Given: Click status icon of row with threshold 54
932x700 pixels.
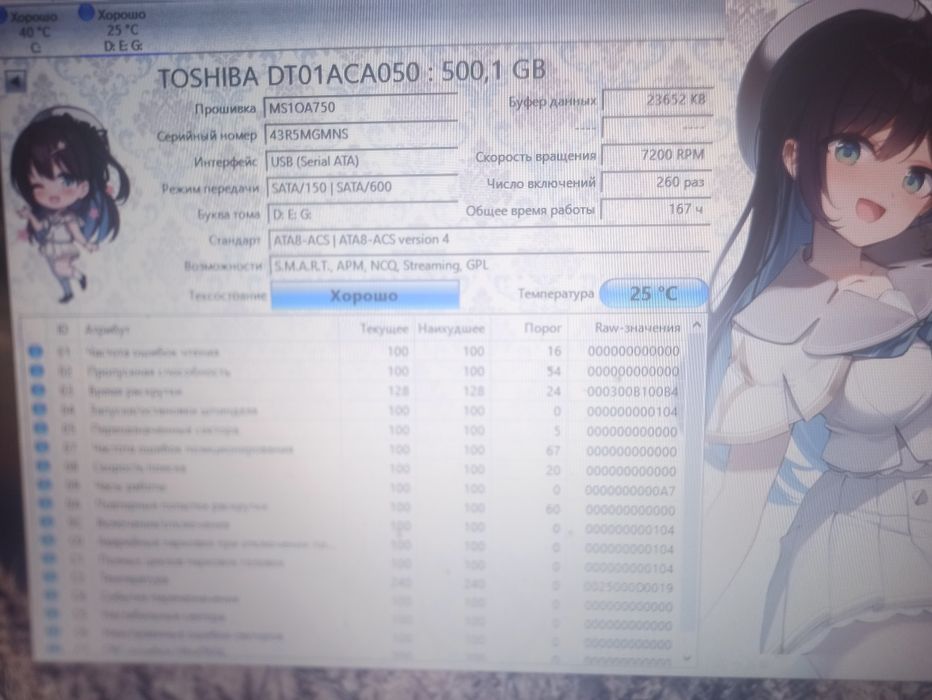Looking at the screenshot, I should [x=37, y=371].
